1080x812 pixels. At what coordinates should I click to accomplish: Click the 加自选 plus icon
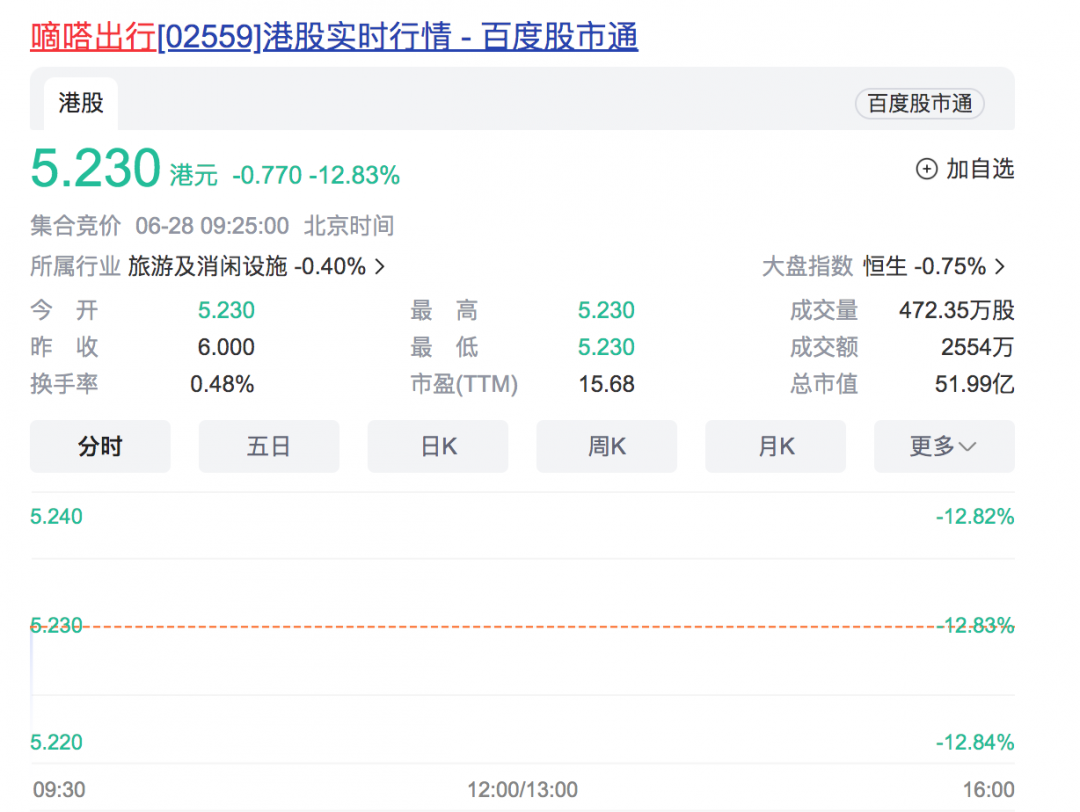tap(926, 170)
